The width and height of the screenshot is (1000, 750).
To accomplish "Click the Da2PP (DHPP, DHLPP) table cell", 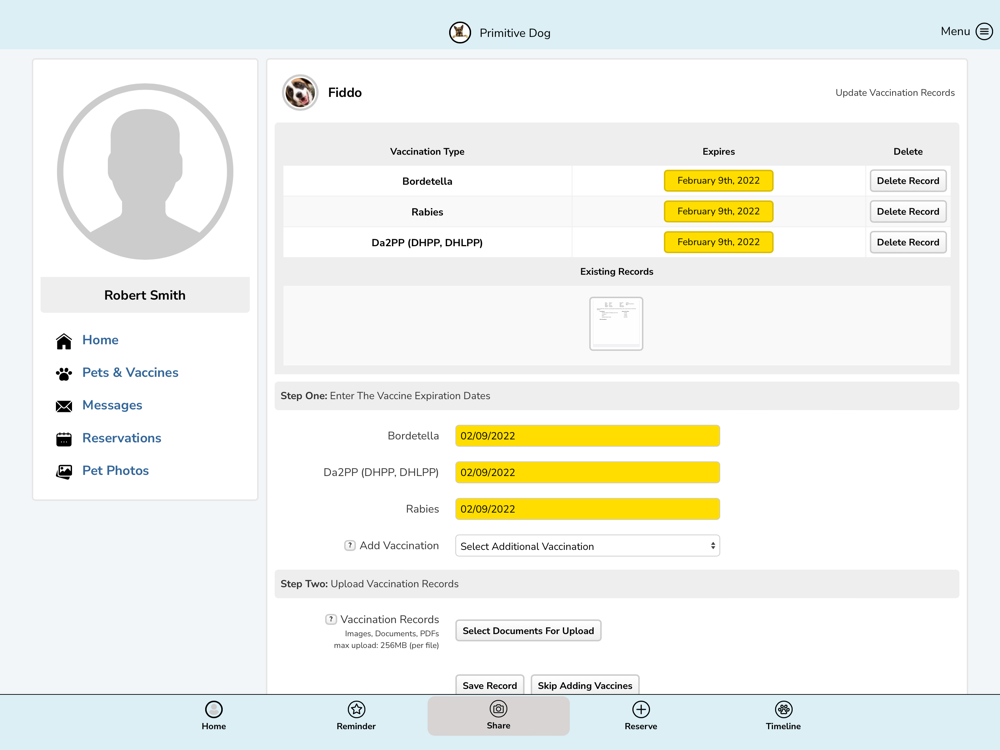I will click(427, 242).
